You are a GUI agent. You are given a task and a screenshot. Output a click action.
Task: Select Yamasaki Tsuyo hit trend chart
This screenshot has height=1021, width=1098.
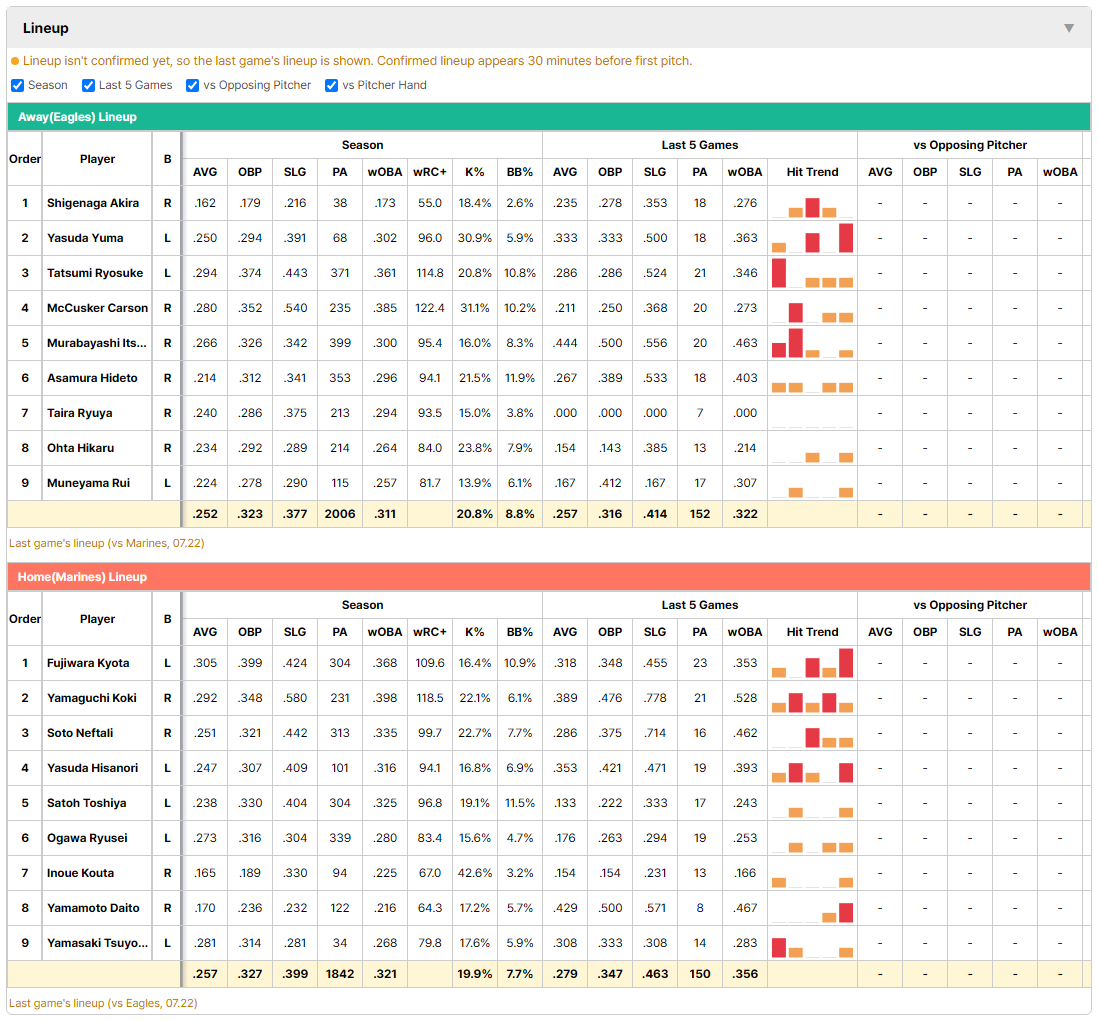click(x=812, y=943)
